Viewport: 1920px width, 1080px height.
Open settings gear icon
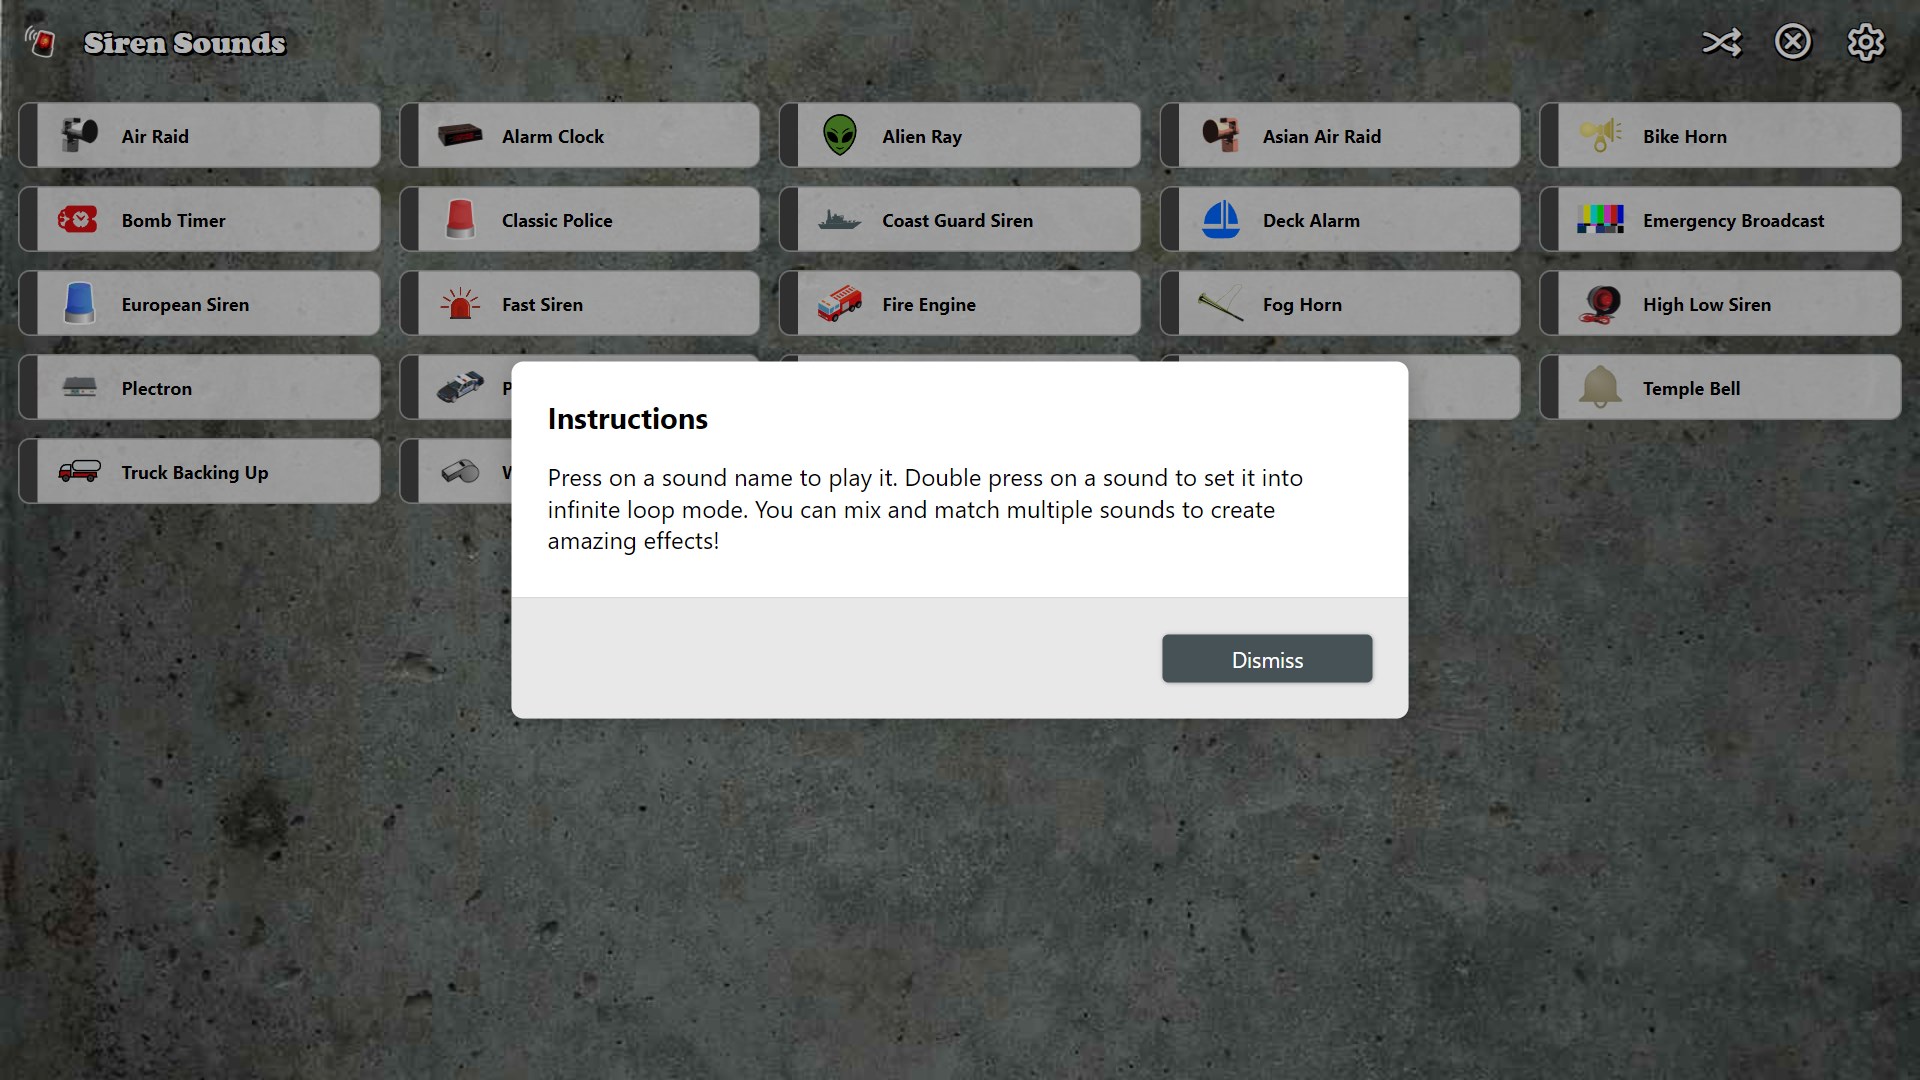click(x=1865, y=43)
